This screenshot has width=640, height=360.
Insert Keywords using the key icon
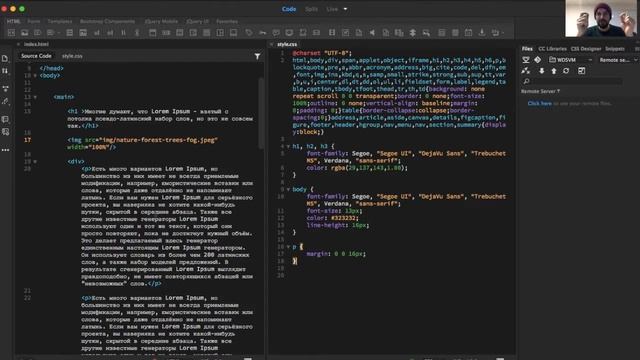point(262,33)
